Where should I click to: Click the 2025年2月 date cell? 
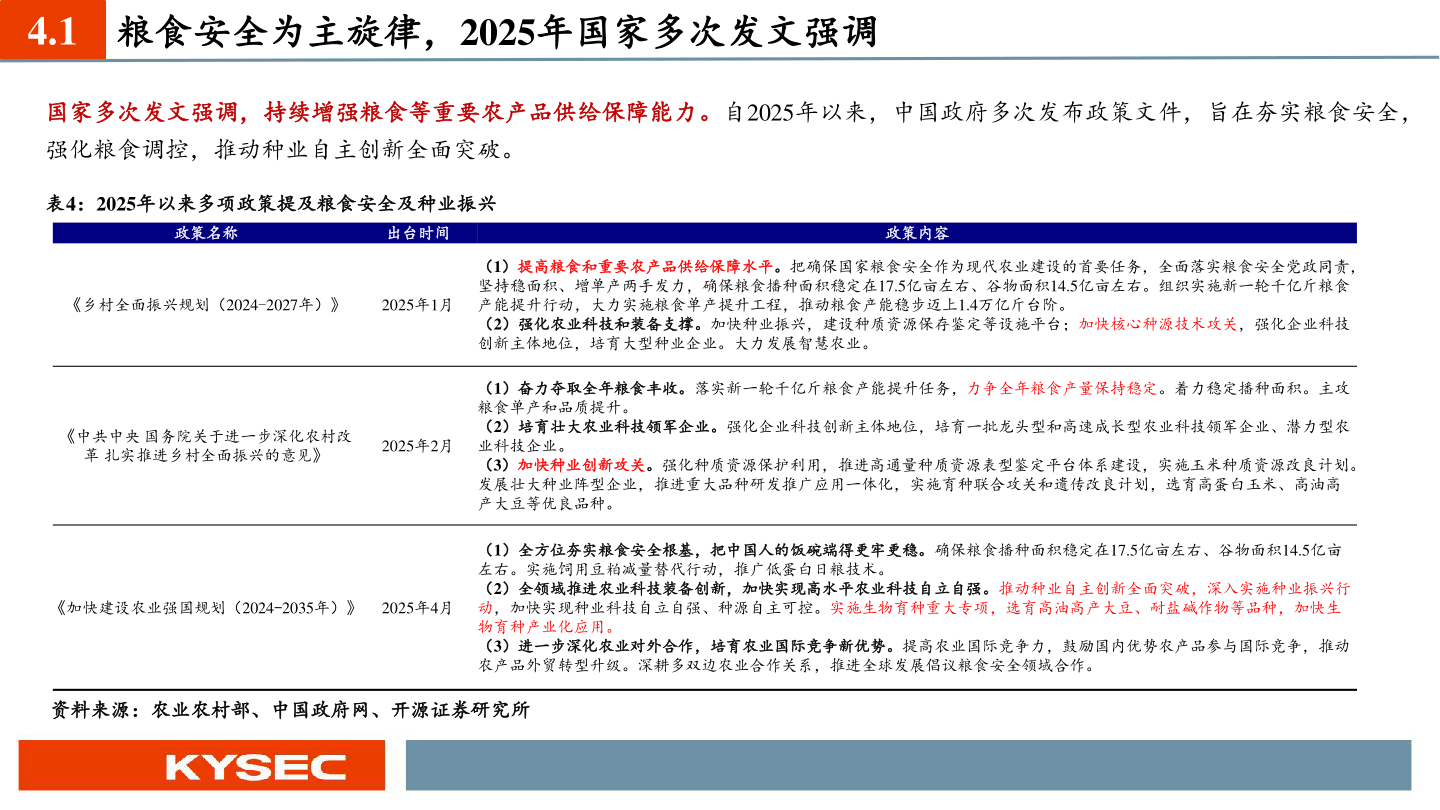[x=420, y=446]
